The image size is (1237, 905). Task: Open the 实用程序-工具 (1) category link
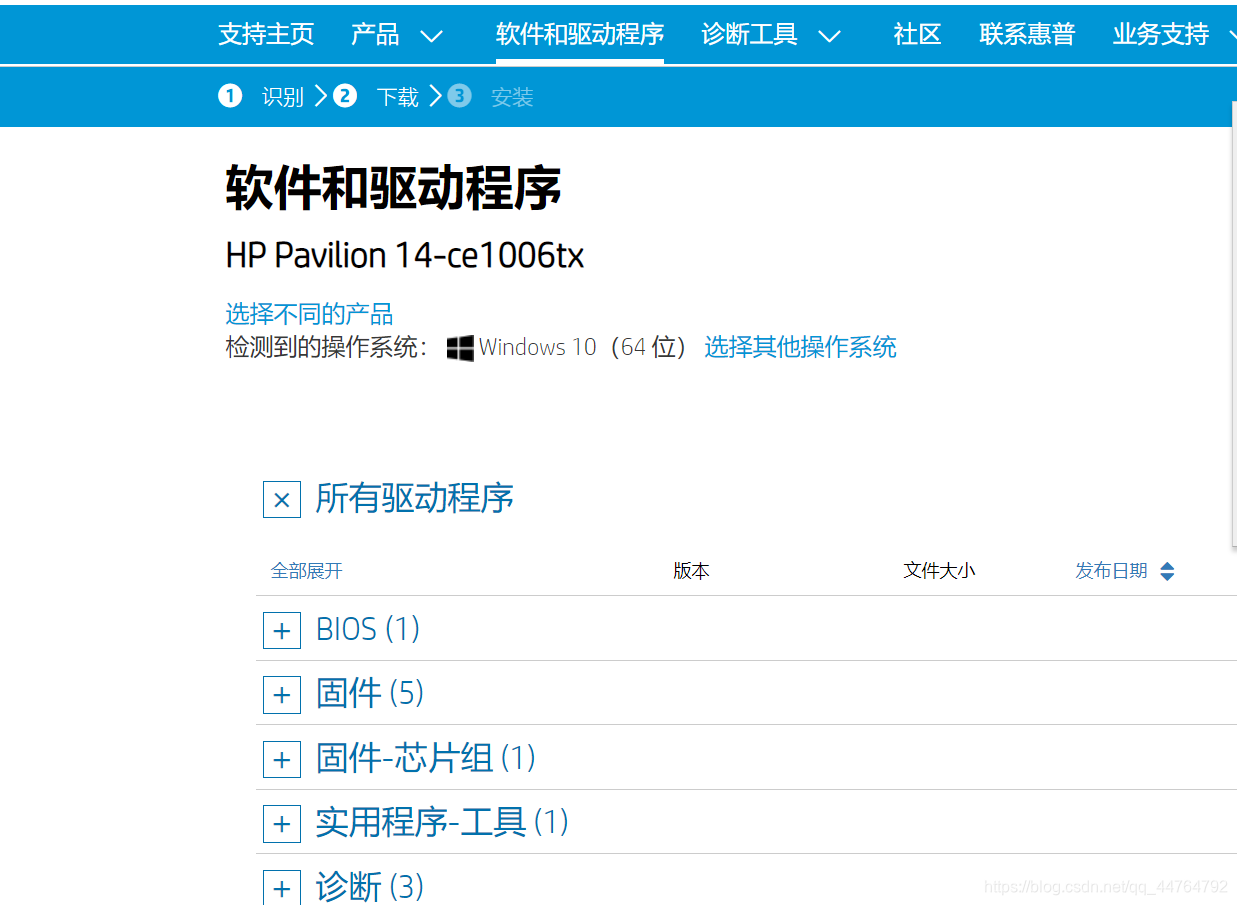tap(442, 823)
